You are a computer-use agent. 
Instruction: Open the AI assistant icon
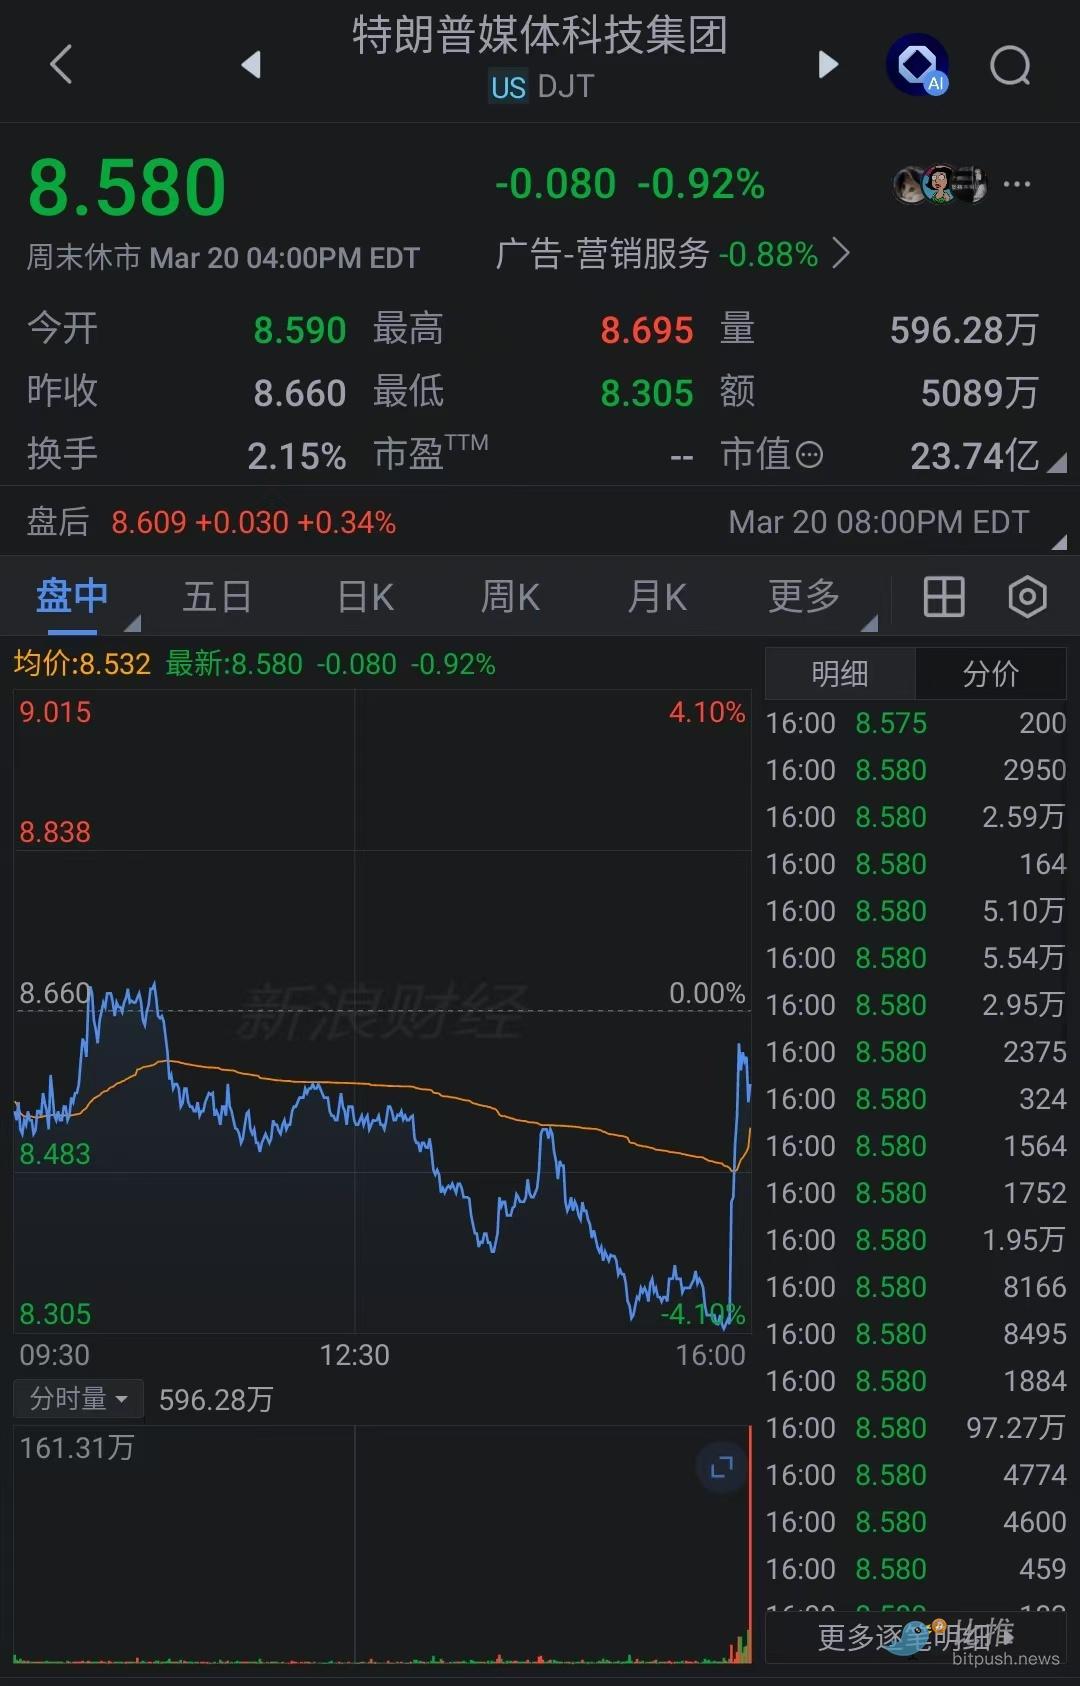tap(917, 66)
